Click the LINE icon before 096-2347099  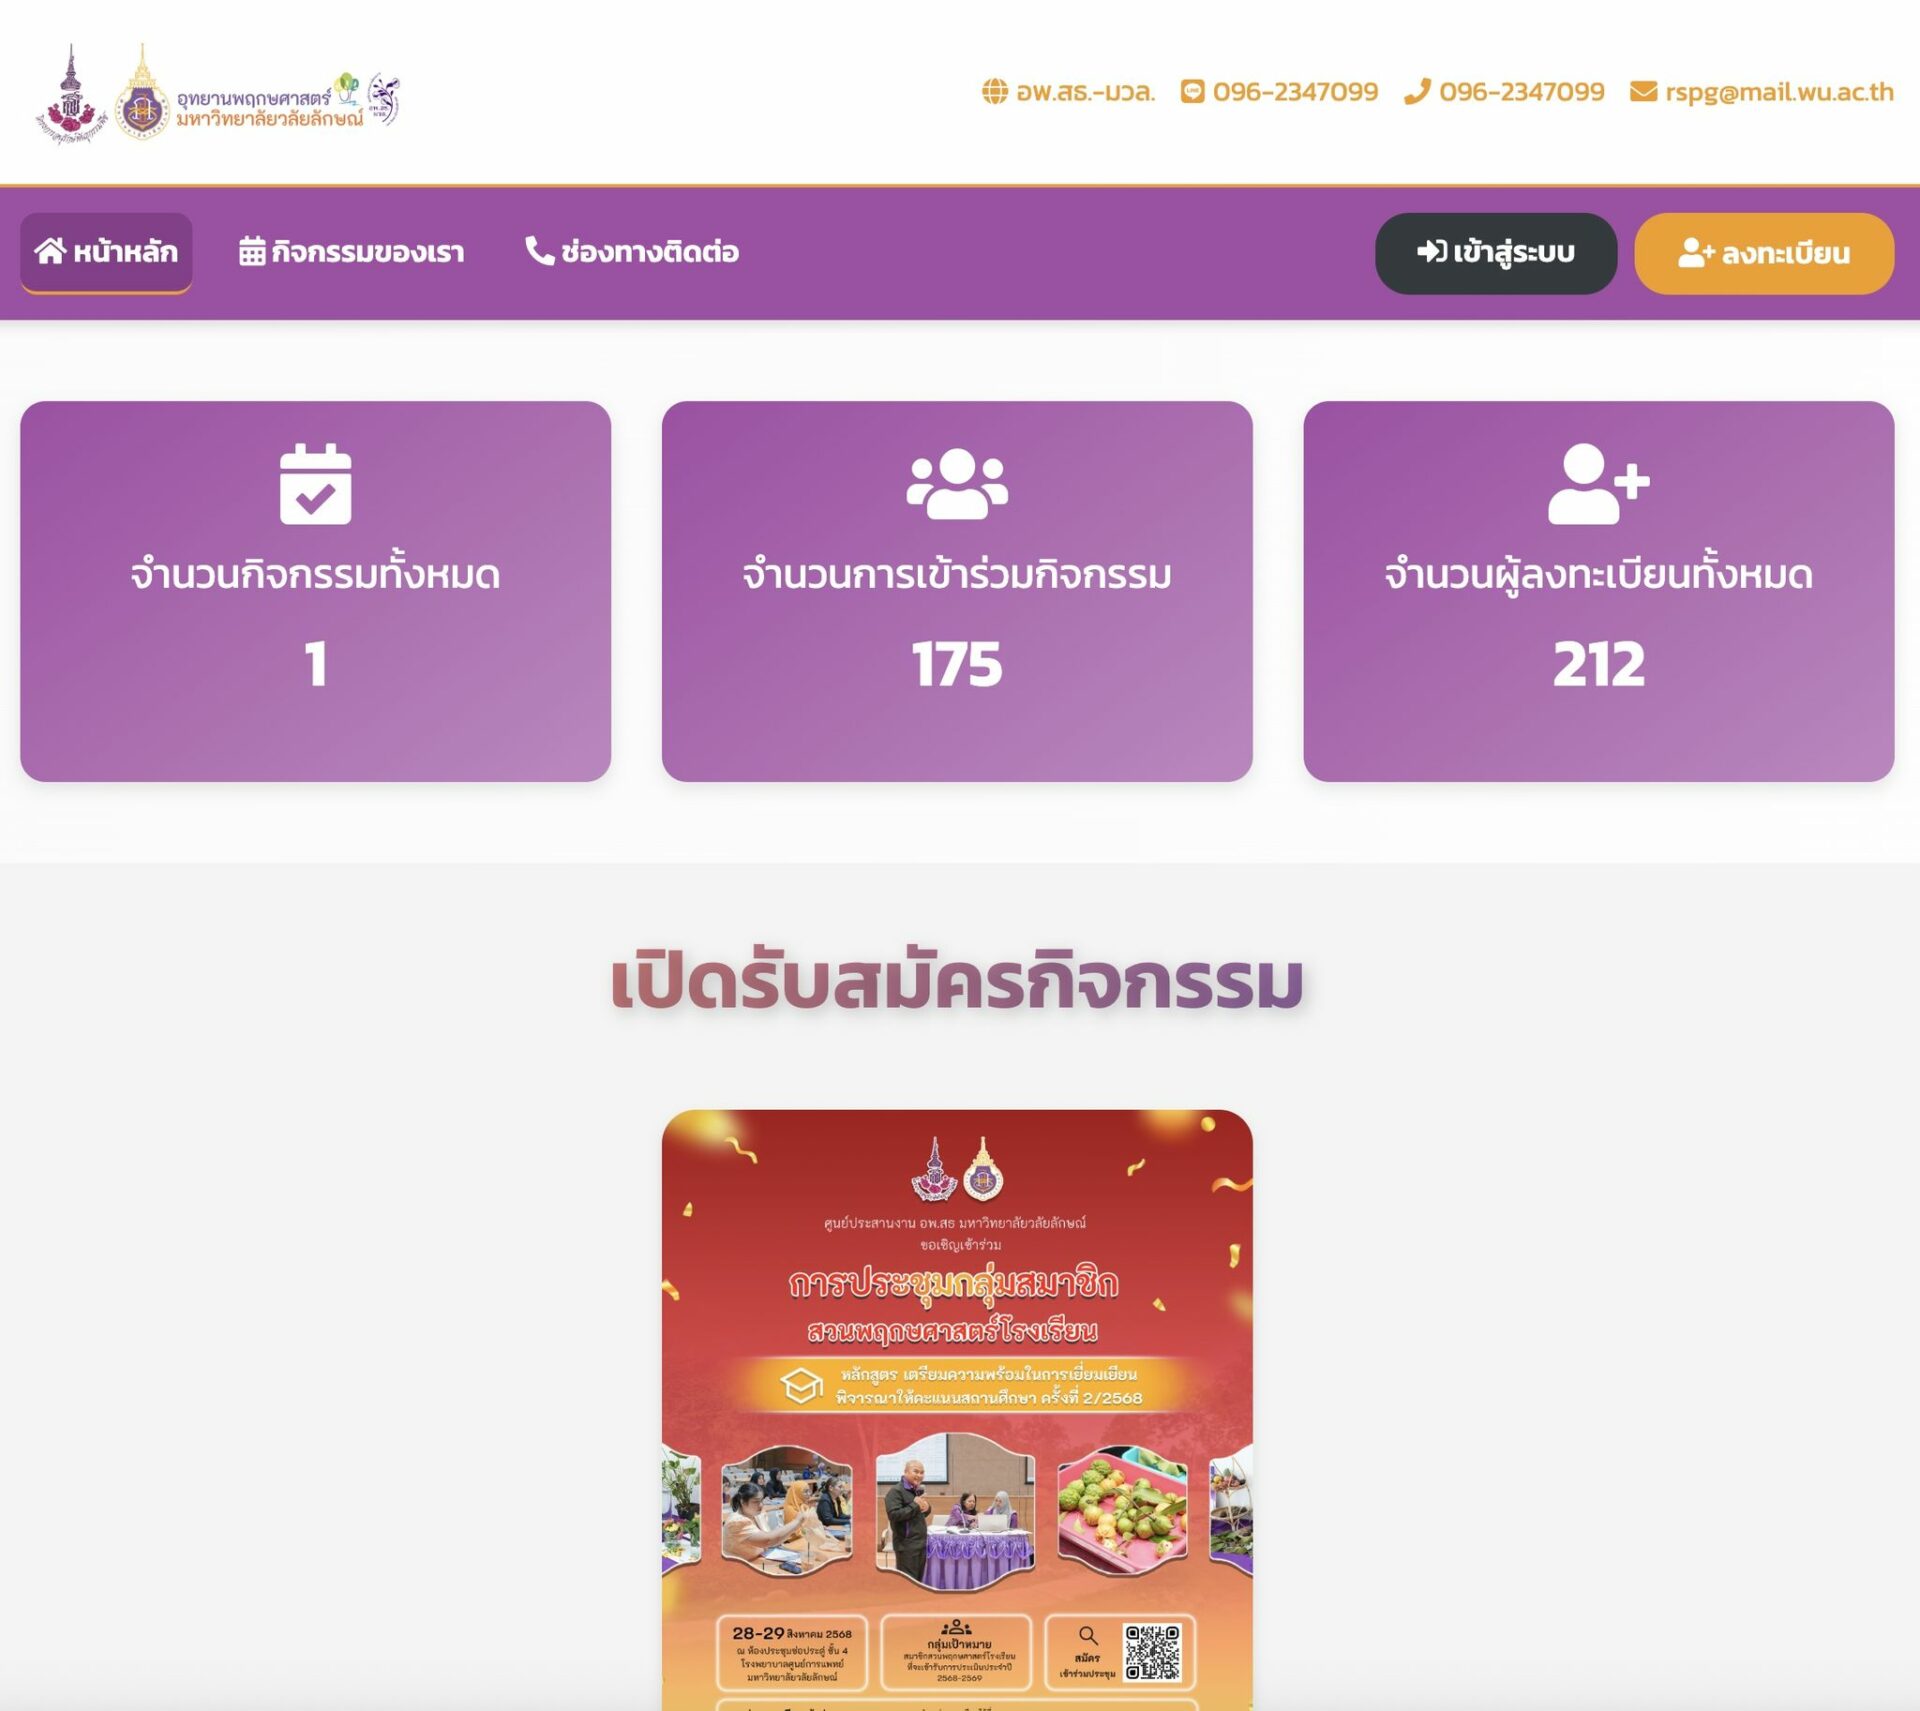pyautogui.click(x=1192, y=92)
